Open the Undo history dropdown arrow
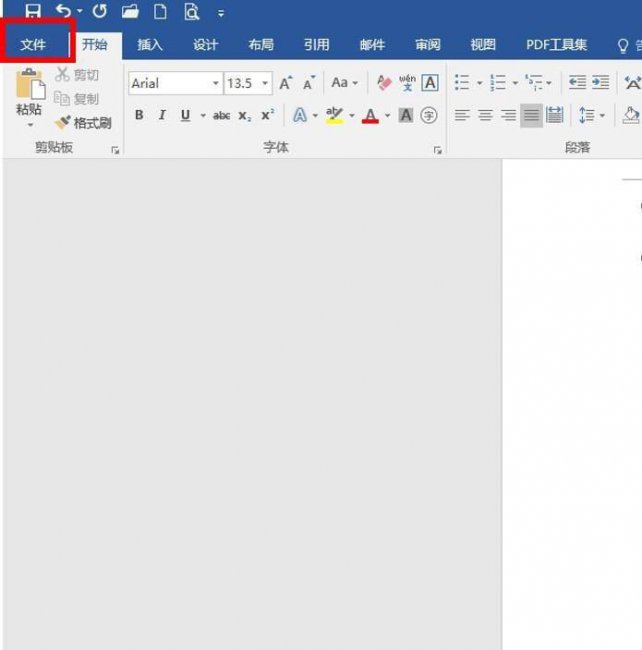The width and height of the screenshot is (642, 650). tap(80, 11)
